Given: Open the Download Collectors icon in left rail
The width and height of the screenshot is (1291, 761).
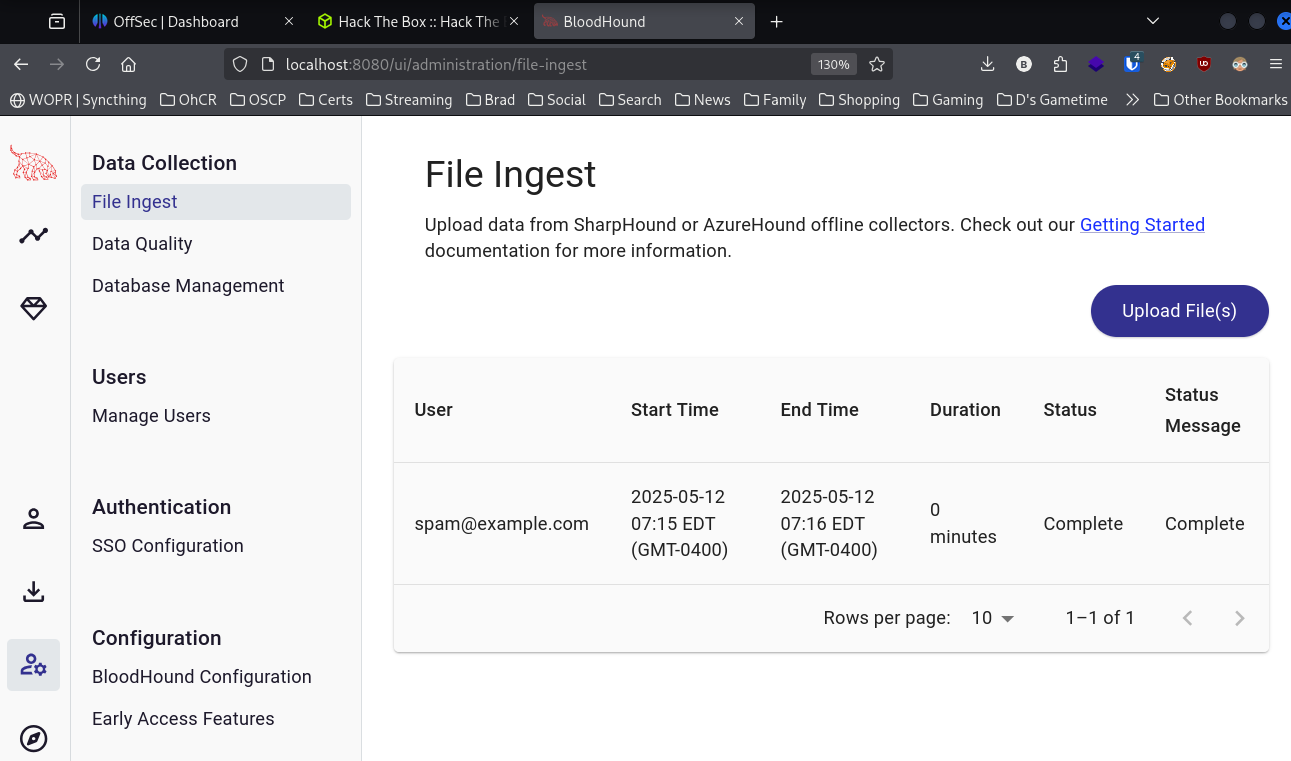Looking at the screenshot, I should tap(33, 592).
